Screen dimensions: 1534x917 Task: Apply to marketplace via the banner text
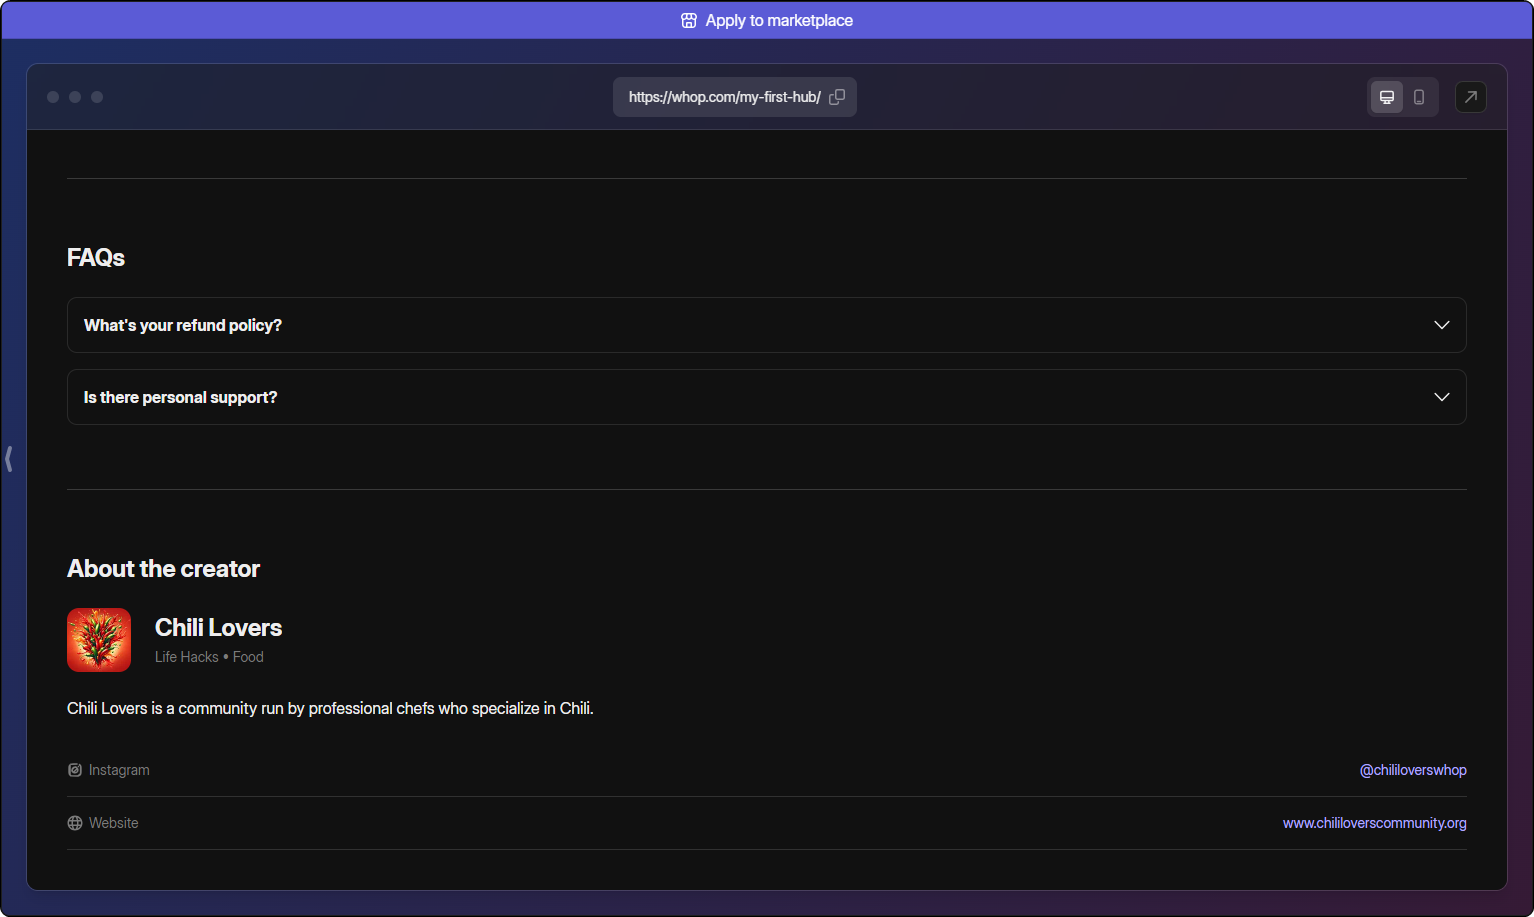tap(779, 21)
